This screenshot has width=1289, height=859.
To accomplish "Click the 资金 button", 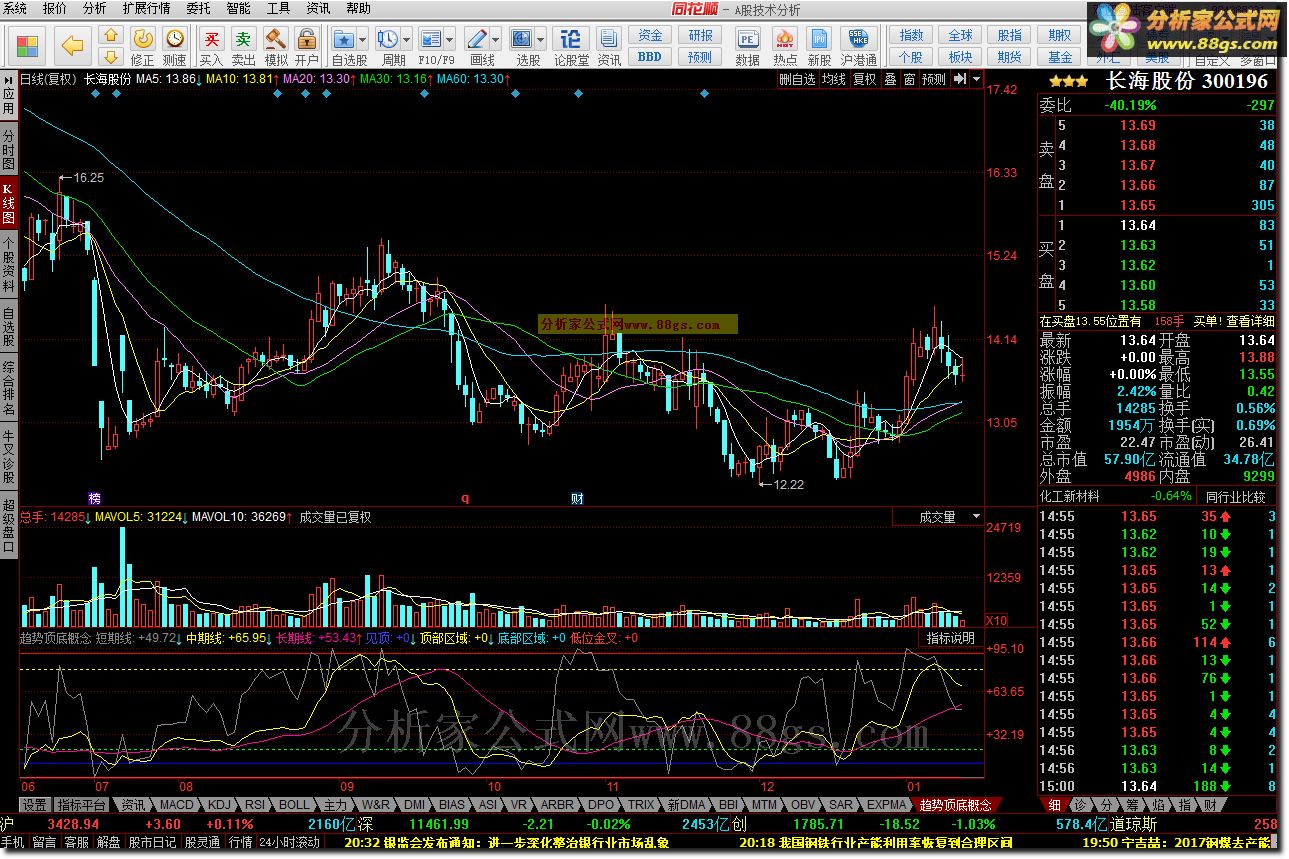I will point(650,36).
